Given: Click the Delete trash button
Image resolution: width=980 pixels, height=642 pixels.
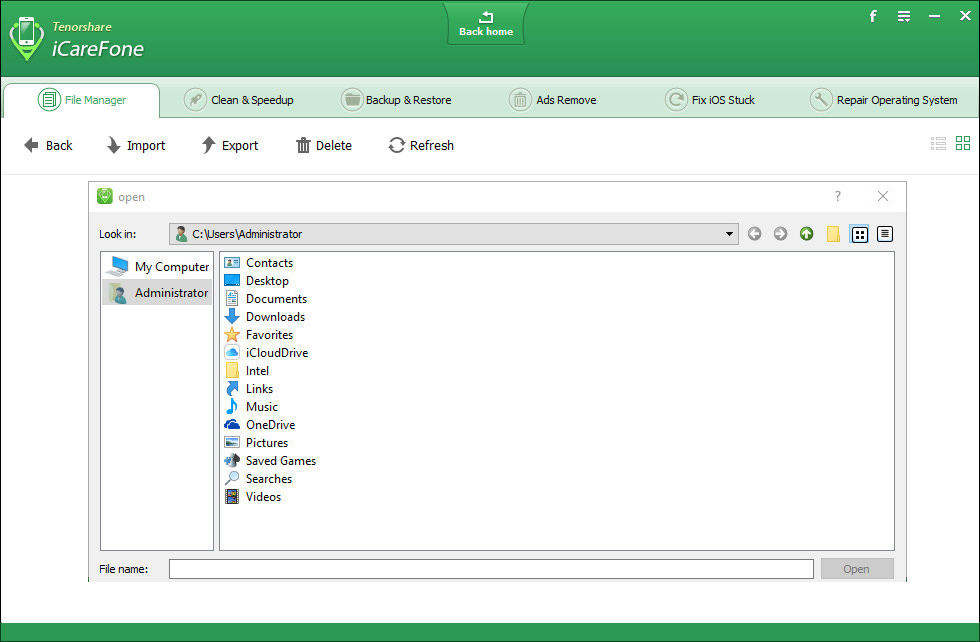Looking at the screenshot, I should [x=324, y=146].
